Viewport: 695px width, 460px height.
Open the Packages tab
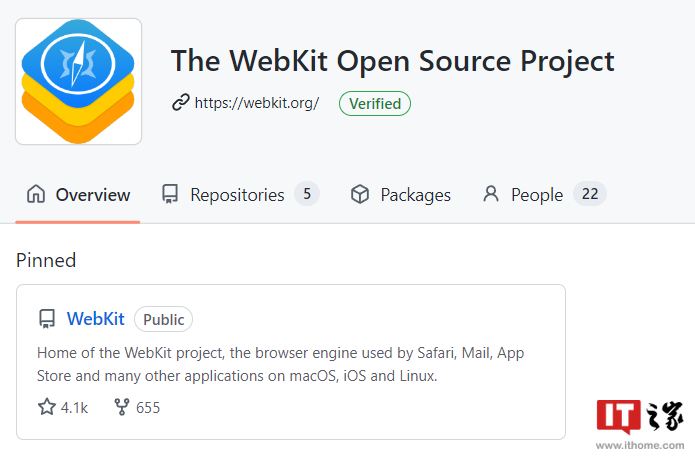click(415, 195)
